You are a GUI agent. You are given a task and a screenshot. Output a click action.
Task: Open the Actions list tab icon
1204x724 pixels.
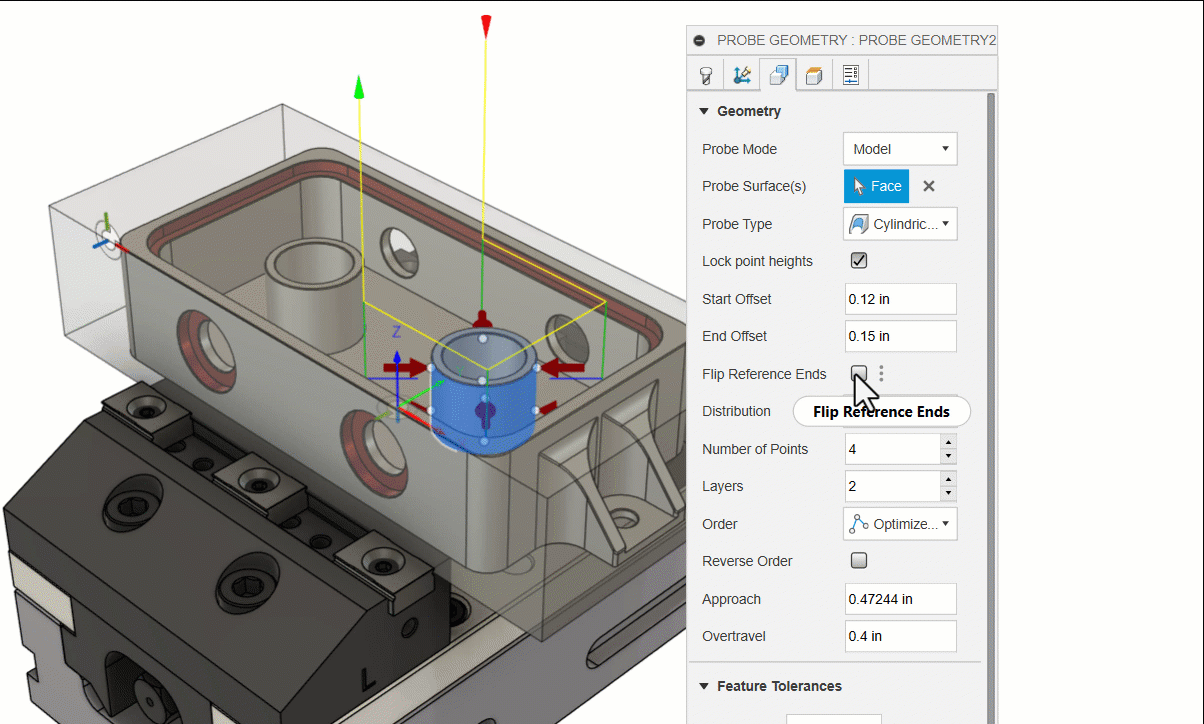851,75
